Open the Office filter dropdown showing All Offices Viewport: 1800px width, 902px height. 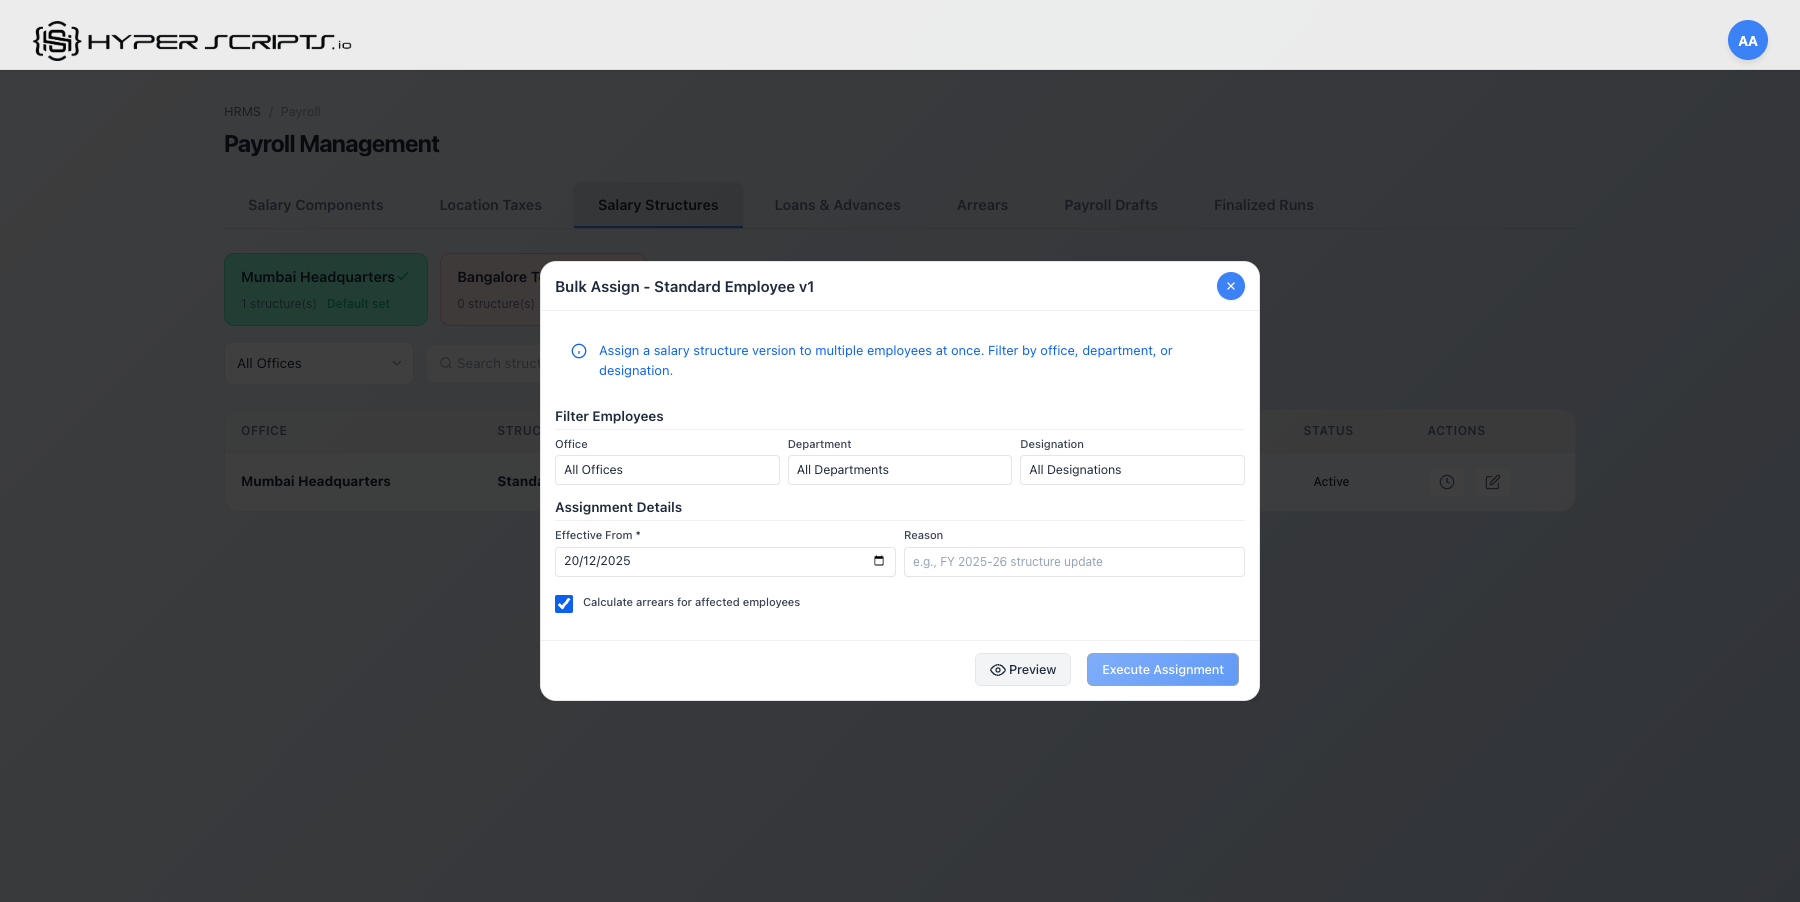coord(667,469)
